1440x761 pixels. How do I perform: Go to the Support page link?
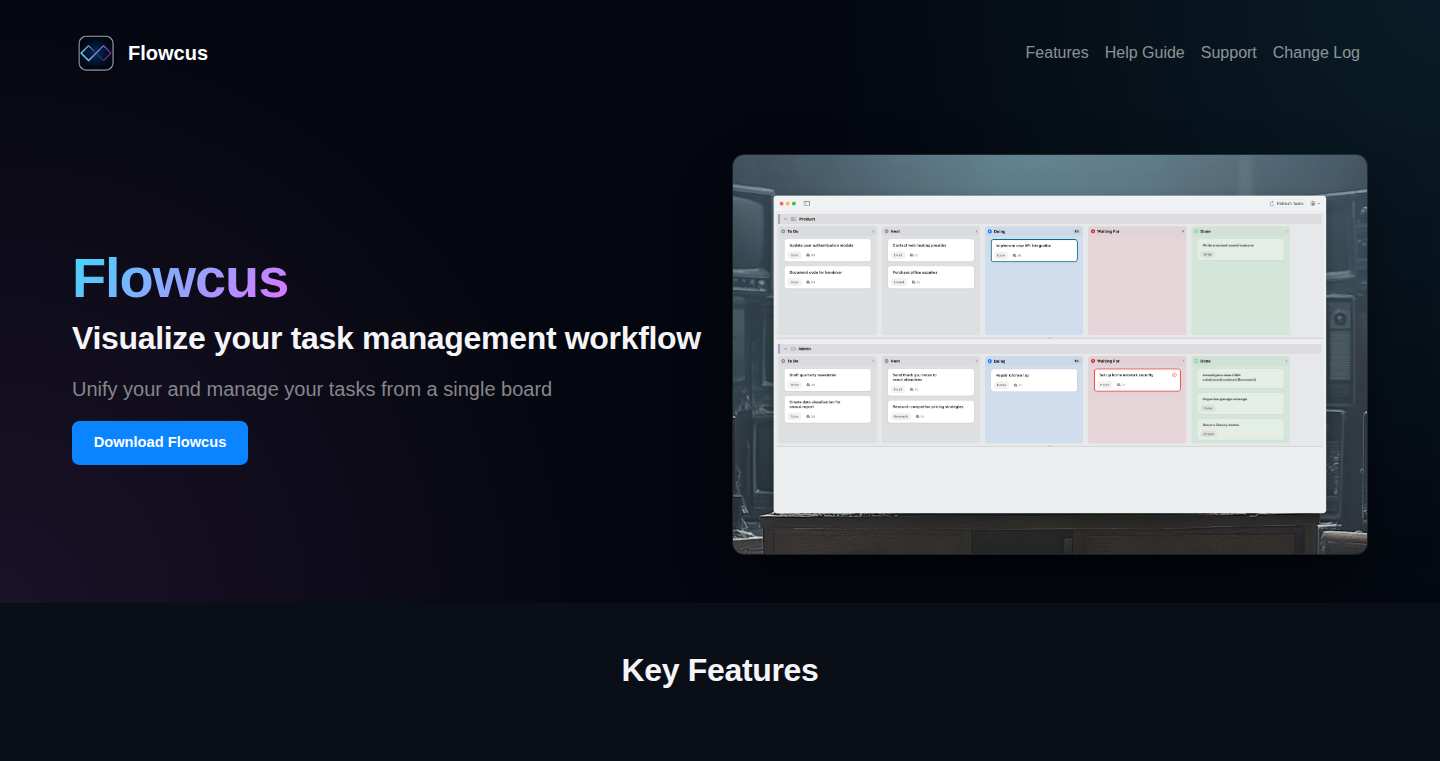1228,53
